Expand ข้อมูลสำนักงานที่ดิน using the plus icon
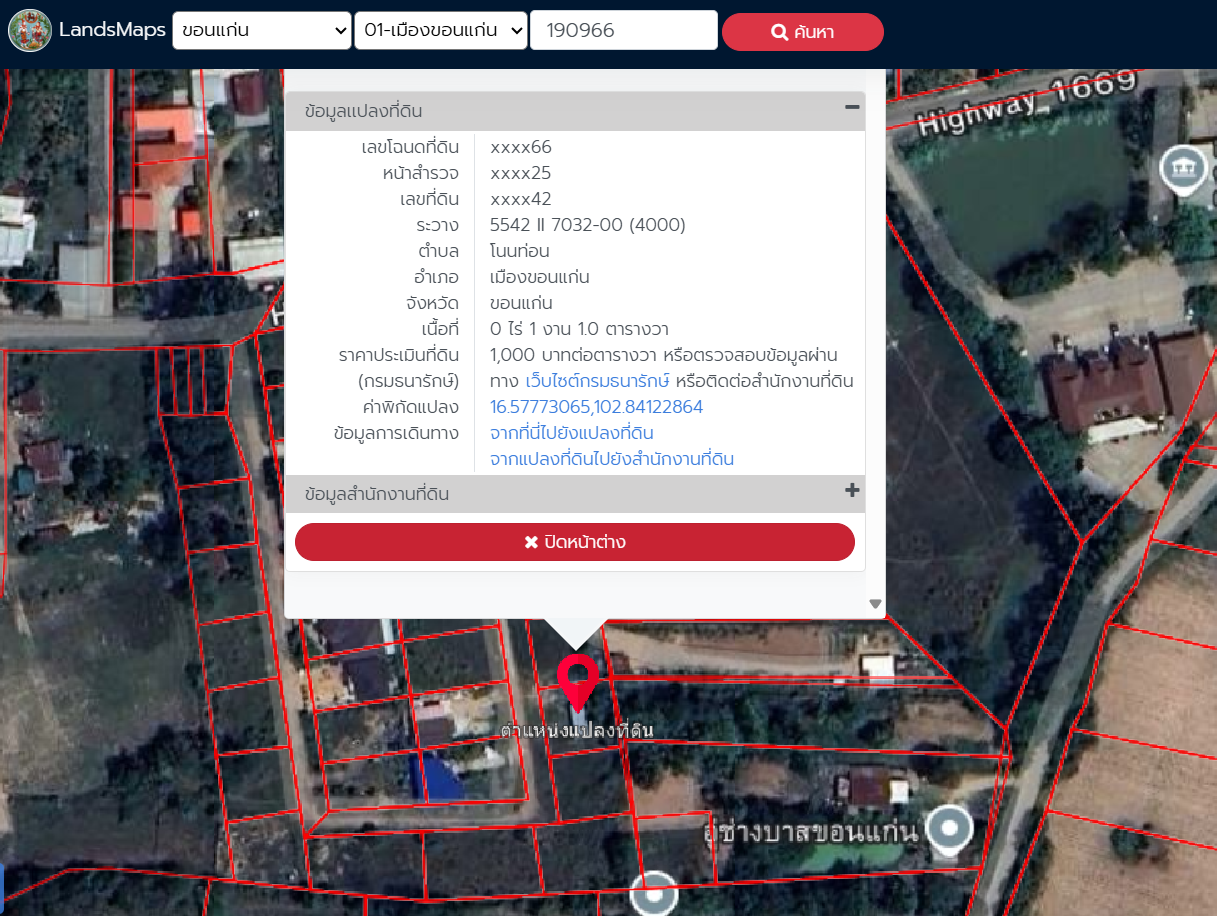The image size is (1217, 916). [852, 491]
